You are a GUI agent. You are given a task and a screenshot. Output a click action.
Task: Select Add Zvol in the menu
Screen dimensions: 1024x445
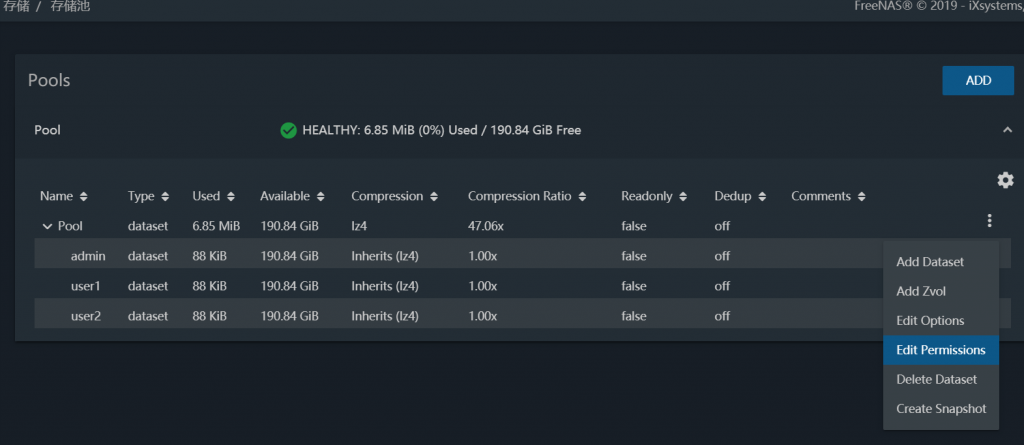coord(921,291)
